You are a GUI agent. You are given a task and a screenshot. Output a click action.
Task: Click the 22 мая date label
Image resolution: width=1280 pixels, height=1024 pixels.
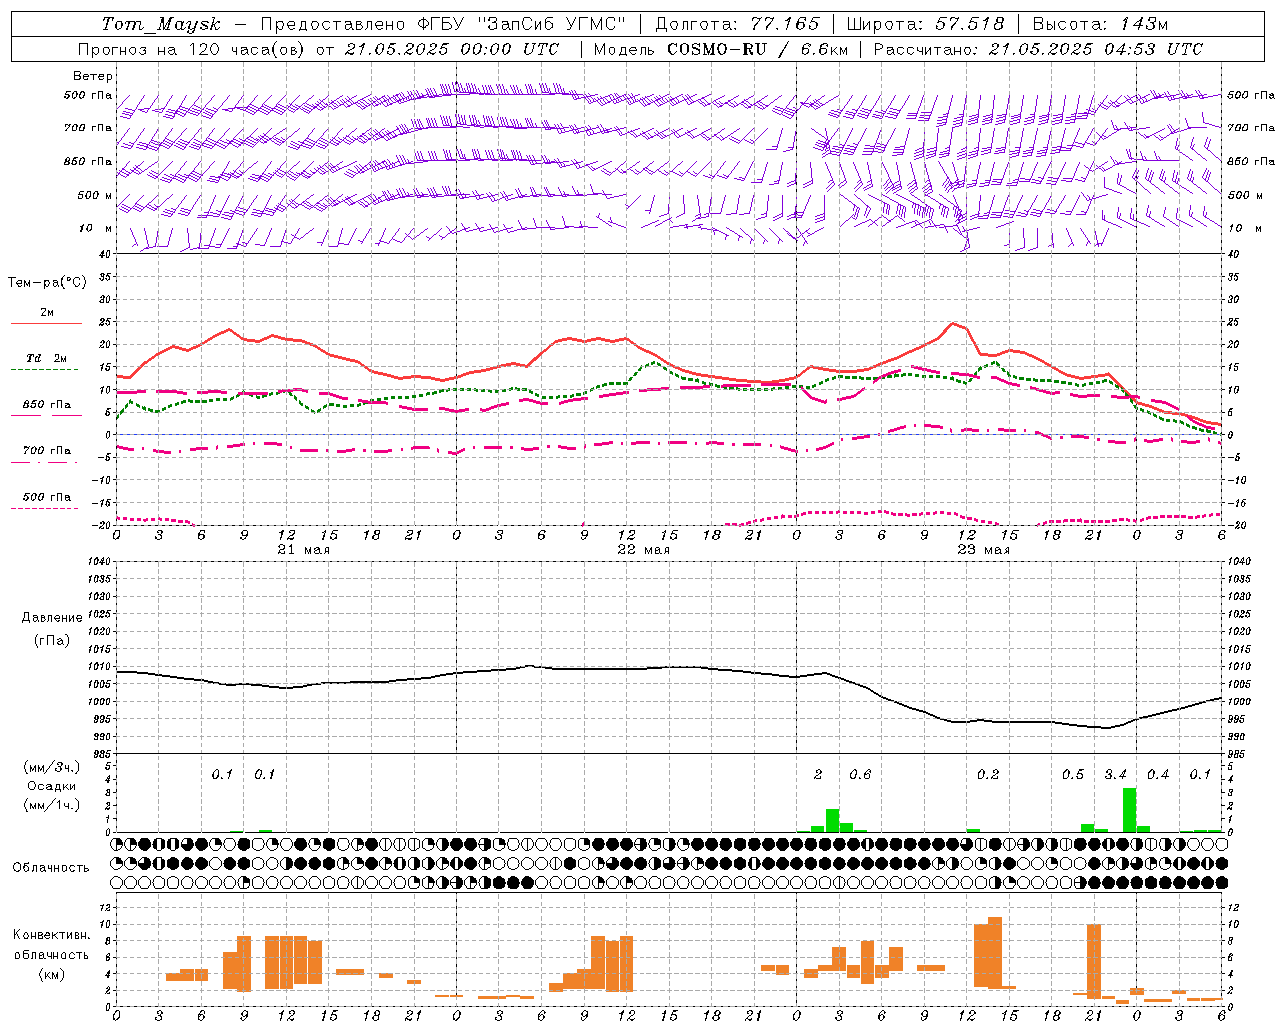pos(643,550)
